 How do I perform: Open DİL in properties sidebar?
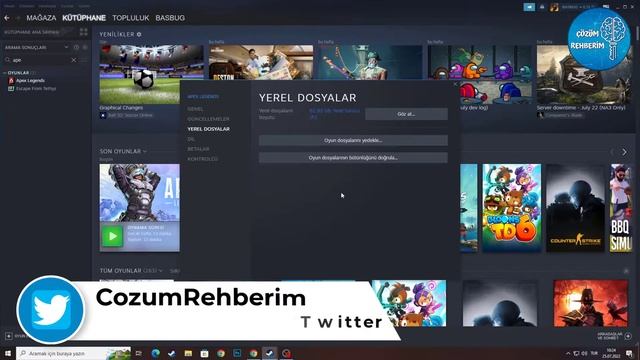191,139
